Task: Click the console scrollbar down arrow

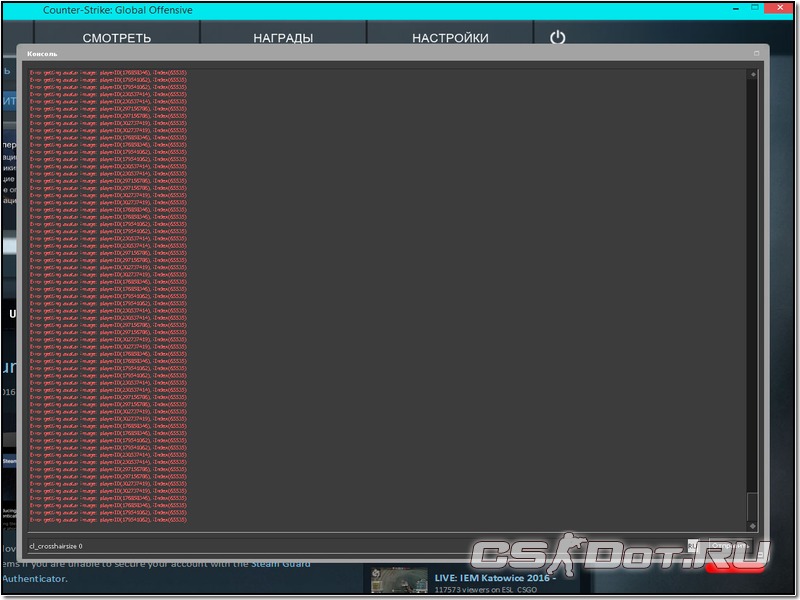Action: (x=752, y=526)
